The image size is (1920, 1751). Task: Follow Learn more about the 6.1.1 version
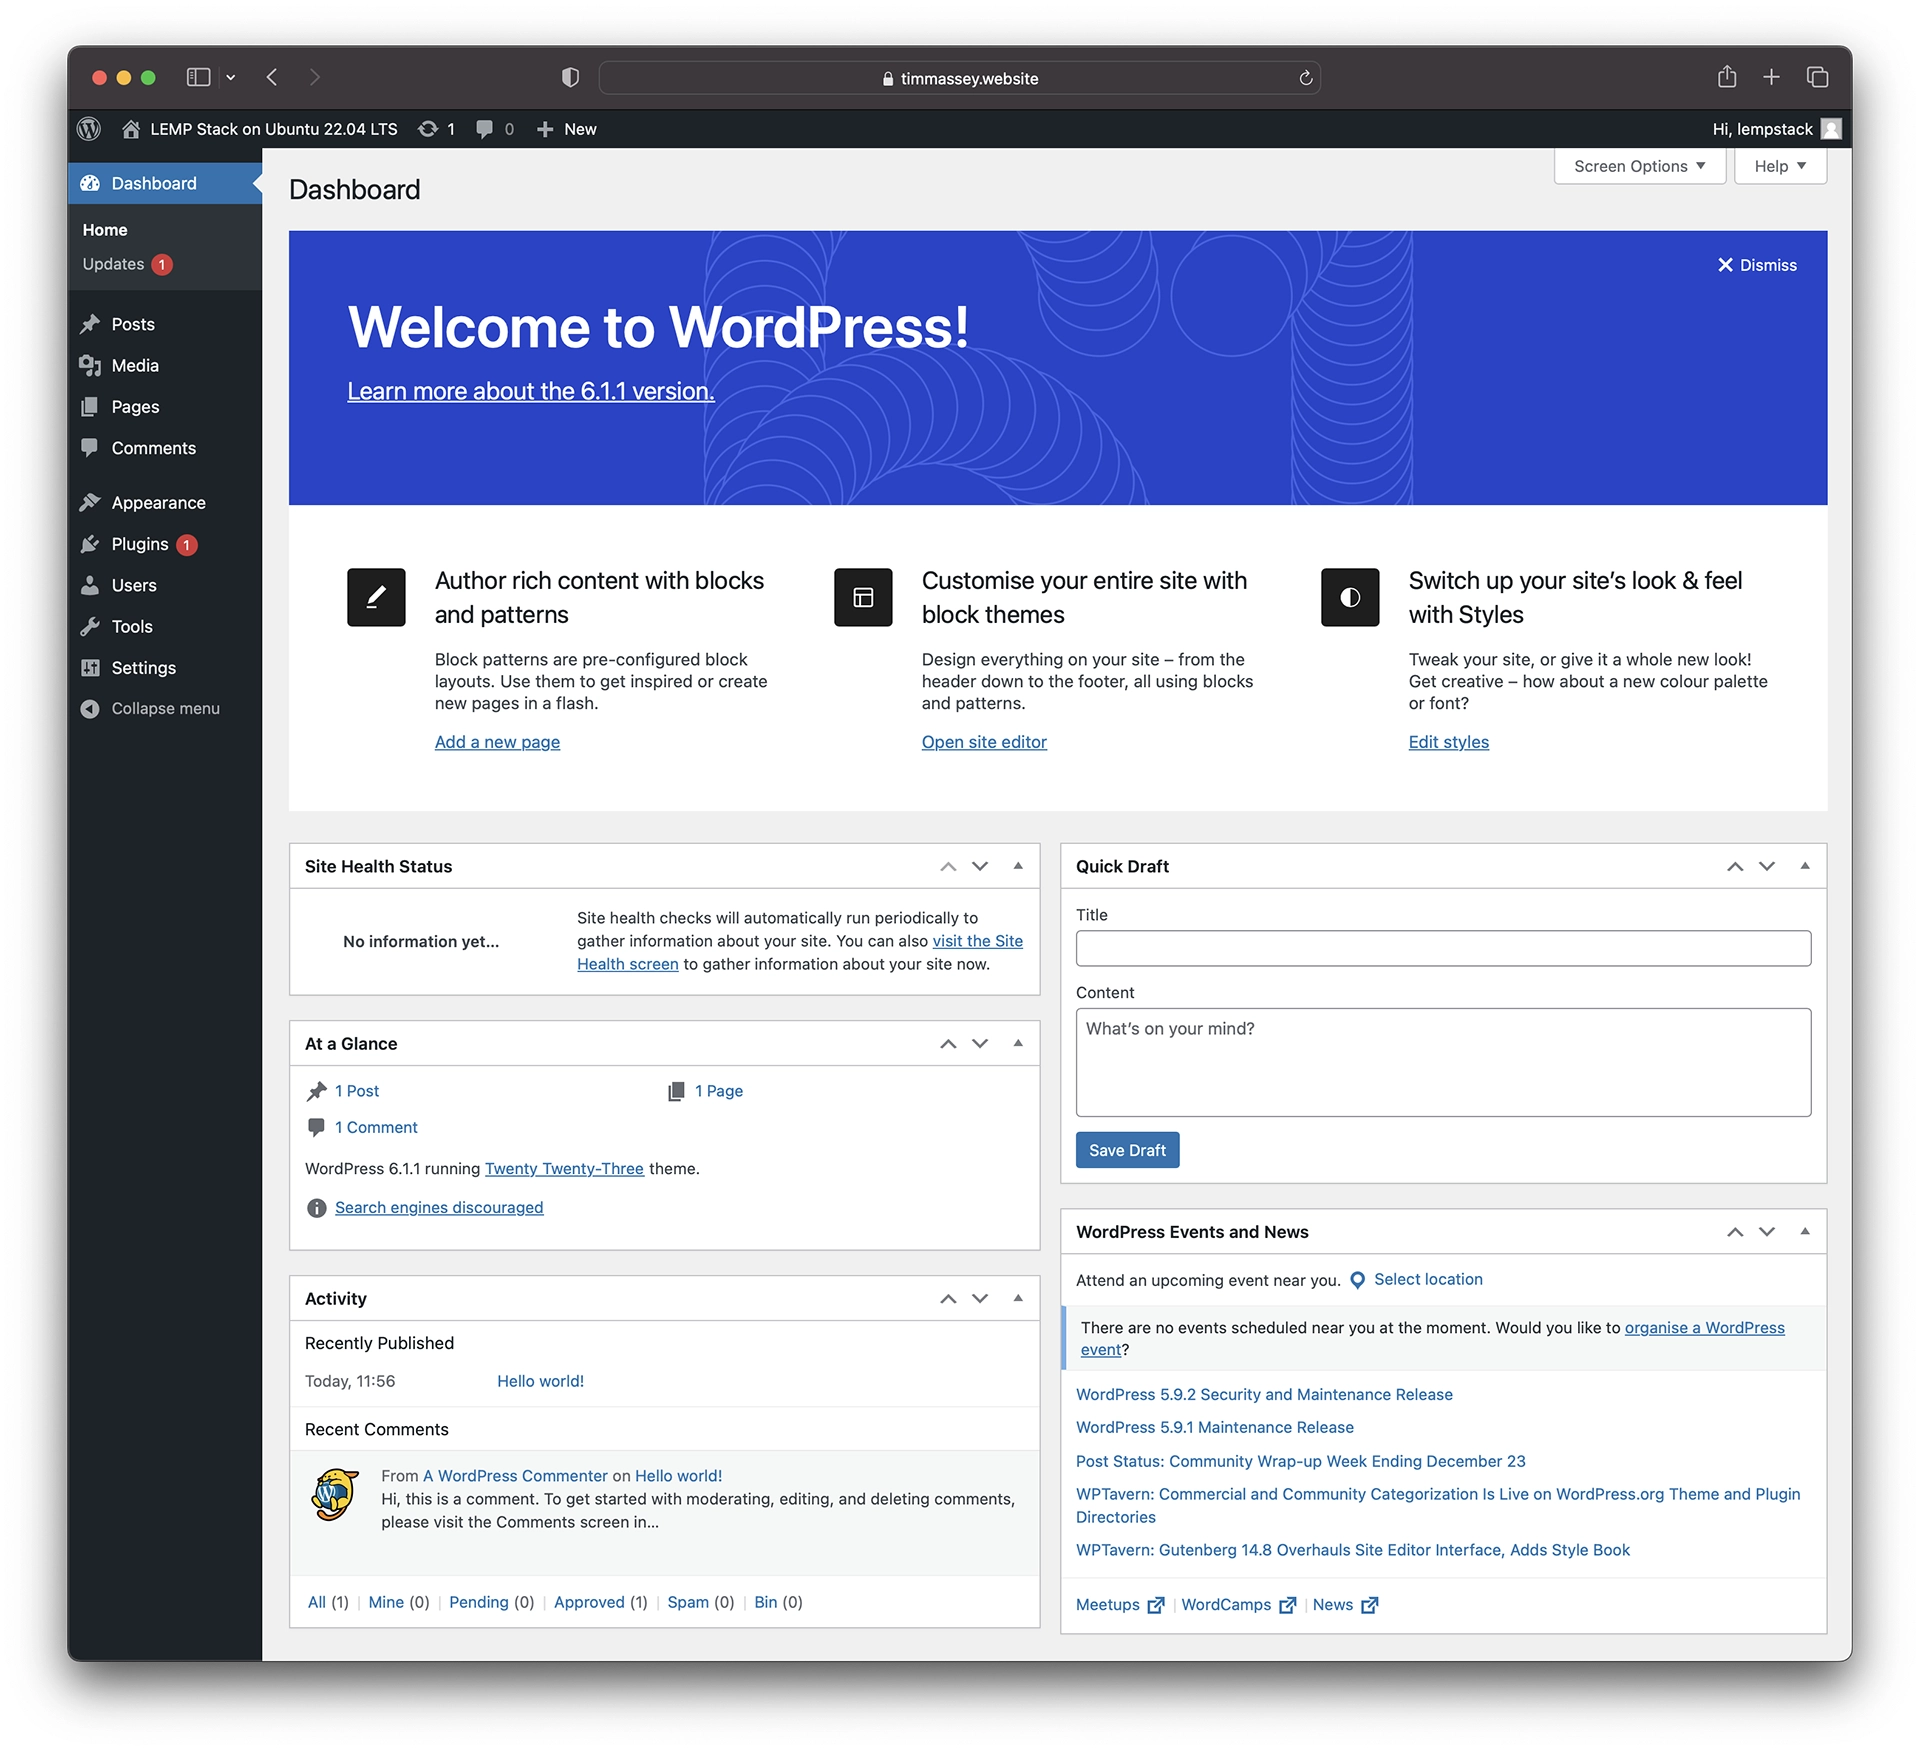[530, 391]
